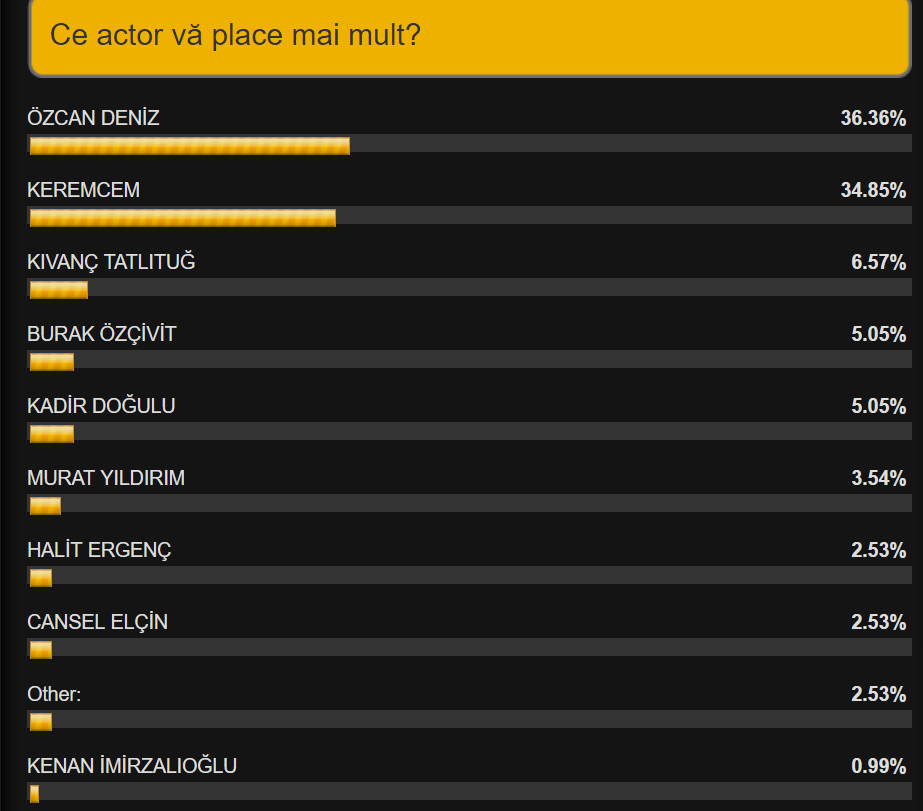Image resolution: width=923 pixels, height=811 pixels.
Task: Click the CANSEL ELÇİN option label
Action: pos(98,622)
